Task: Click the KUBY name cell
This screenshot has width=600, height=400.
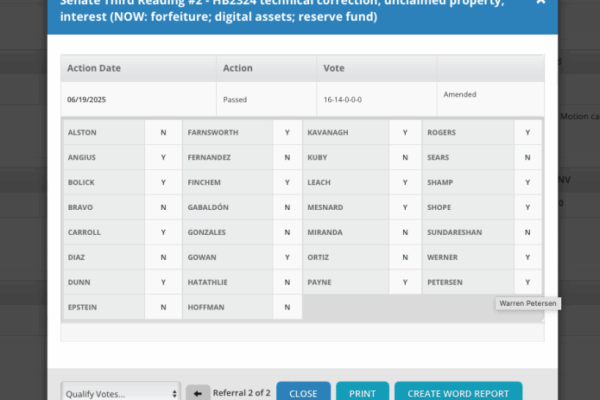Action: (x=346, y=157)
